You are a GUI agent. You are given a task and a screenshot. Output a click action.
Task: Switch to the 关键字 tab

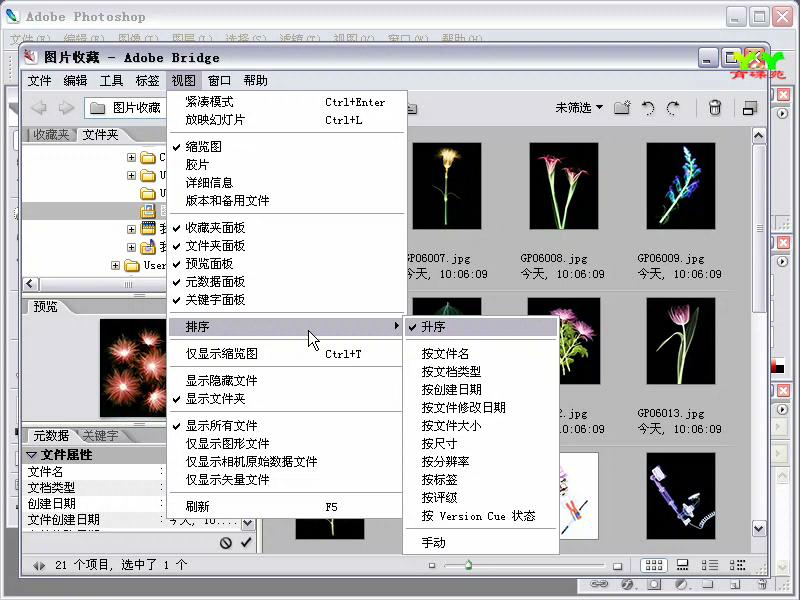tap(101, 436)
